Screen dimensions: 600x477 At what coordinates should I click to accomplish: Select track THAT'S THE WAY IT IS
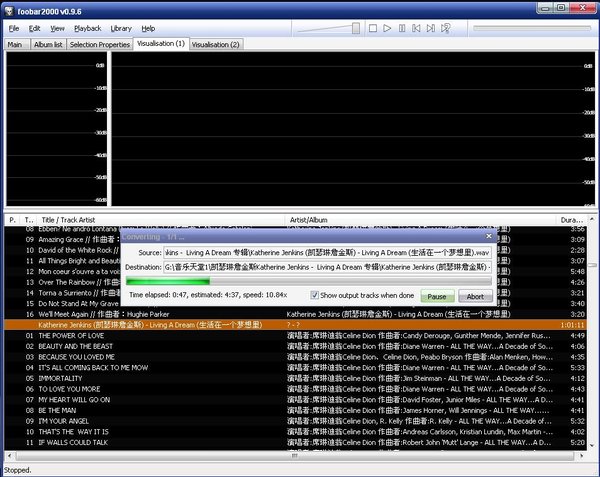pyautogui.click(x=295, y=432)
